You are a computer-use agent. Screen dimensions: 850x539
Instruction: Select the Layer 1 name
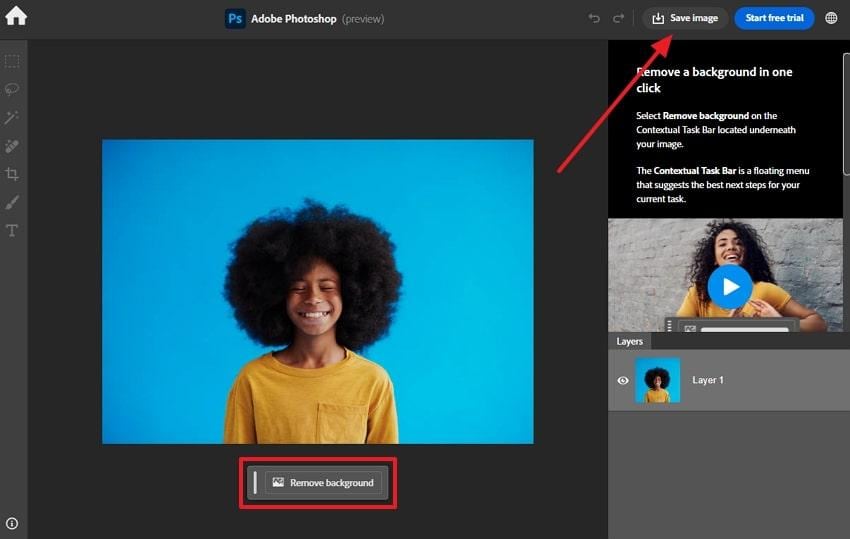707,380
